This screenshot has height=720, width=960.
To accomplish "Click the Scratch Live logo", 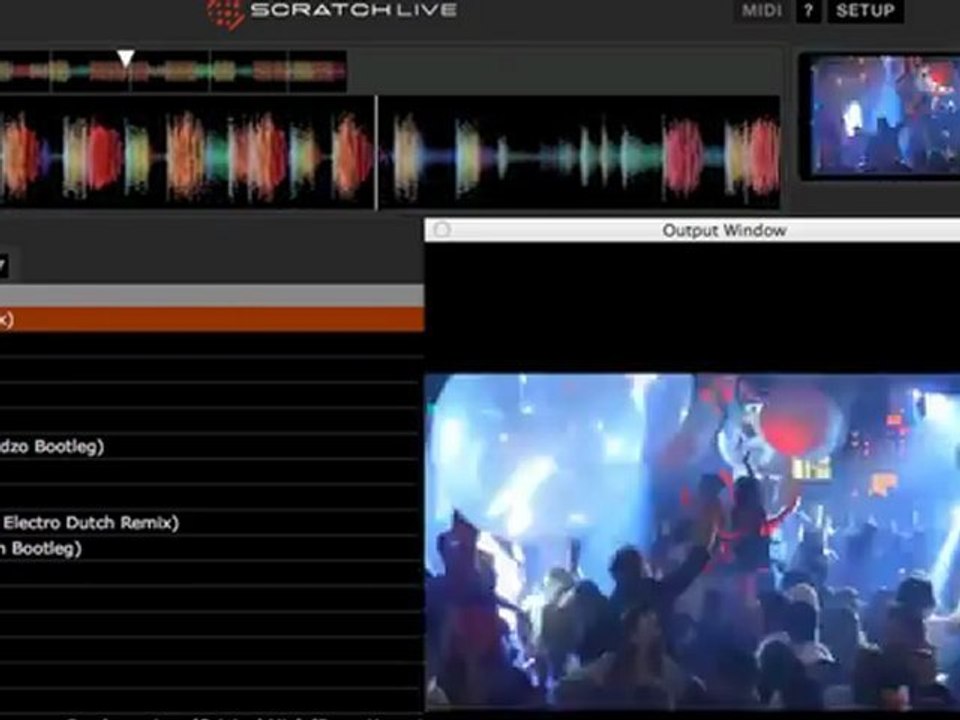I will [x=331, y=11].
